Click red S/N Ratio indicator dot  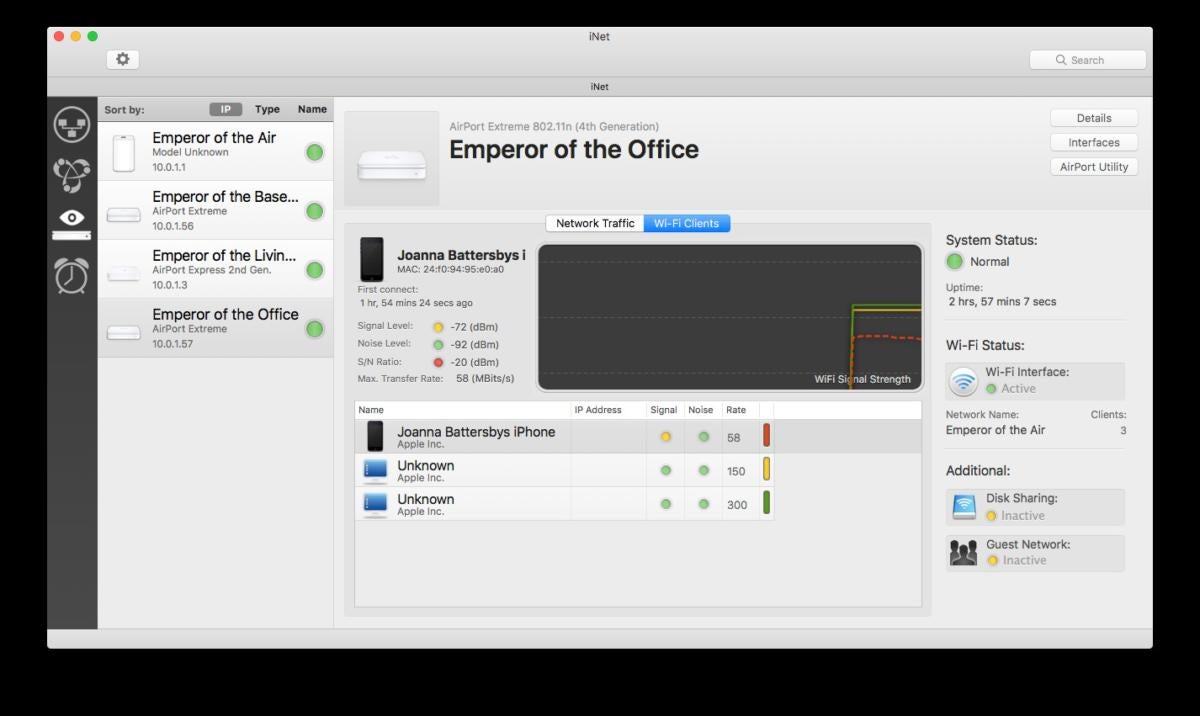(x=438, y=362)
